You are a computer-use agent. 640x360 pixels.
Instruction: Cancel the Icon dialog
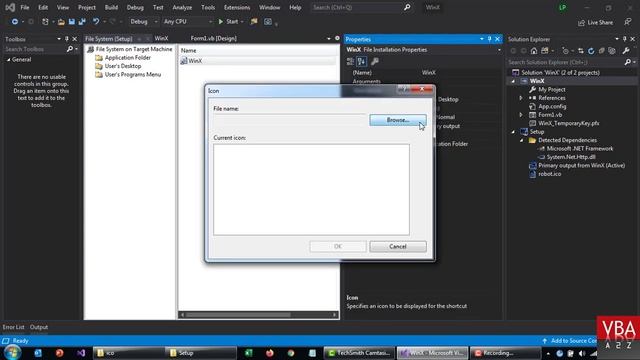(x=398, y=247)
